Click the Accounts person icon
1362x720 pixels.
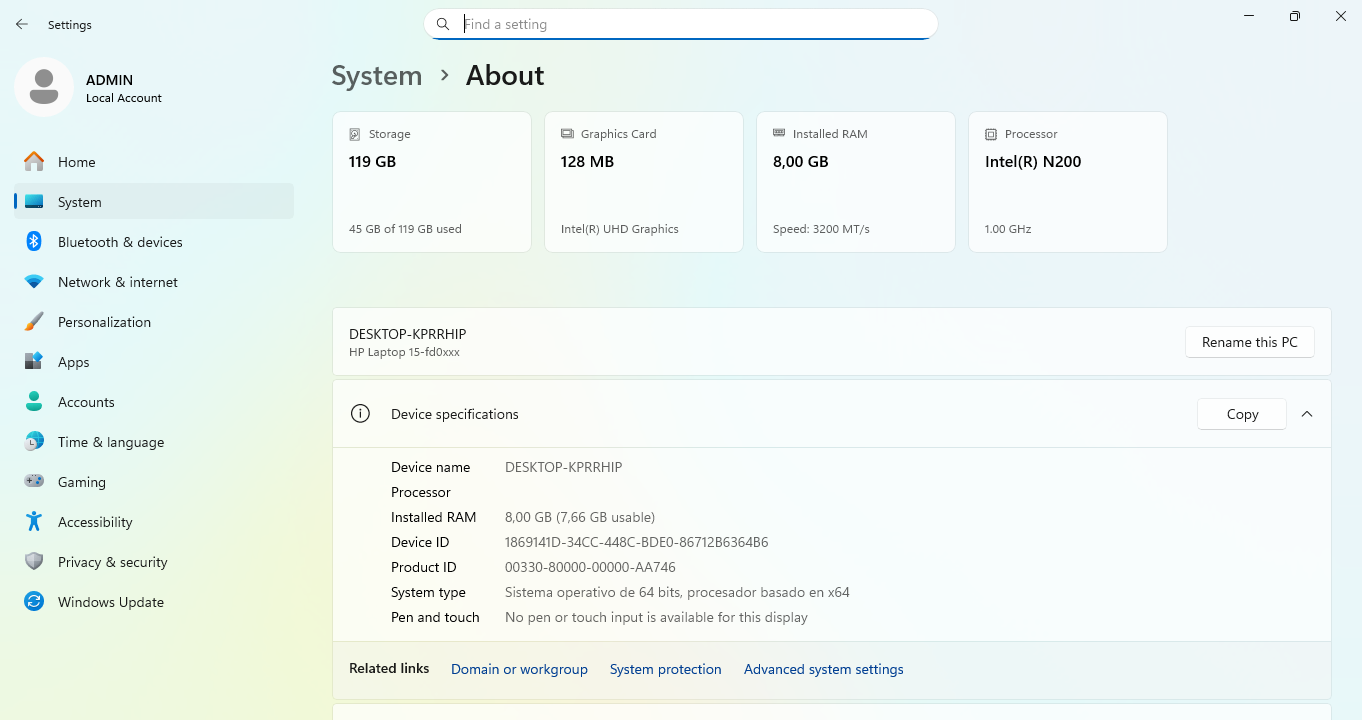[x=34, y=402]
